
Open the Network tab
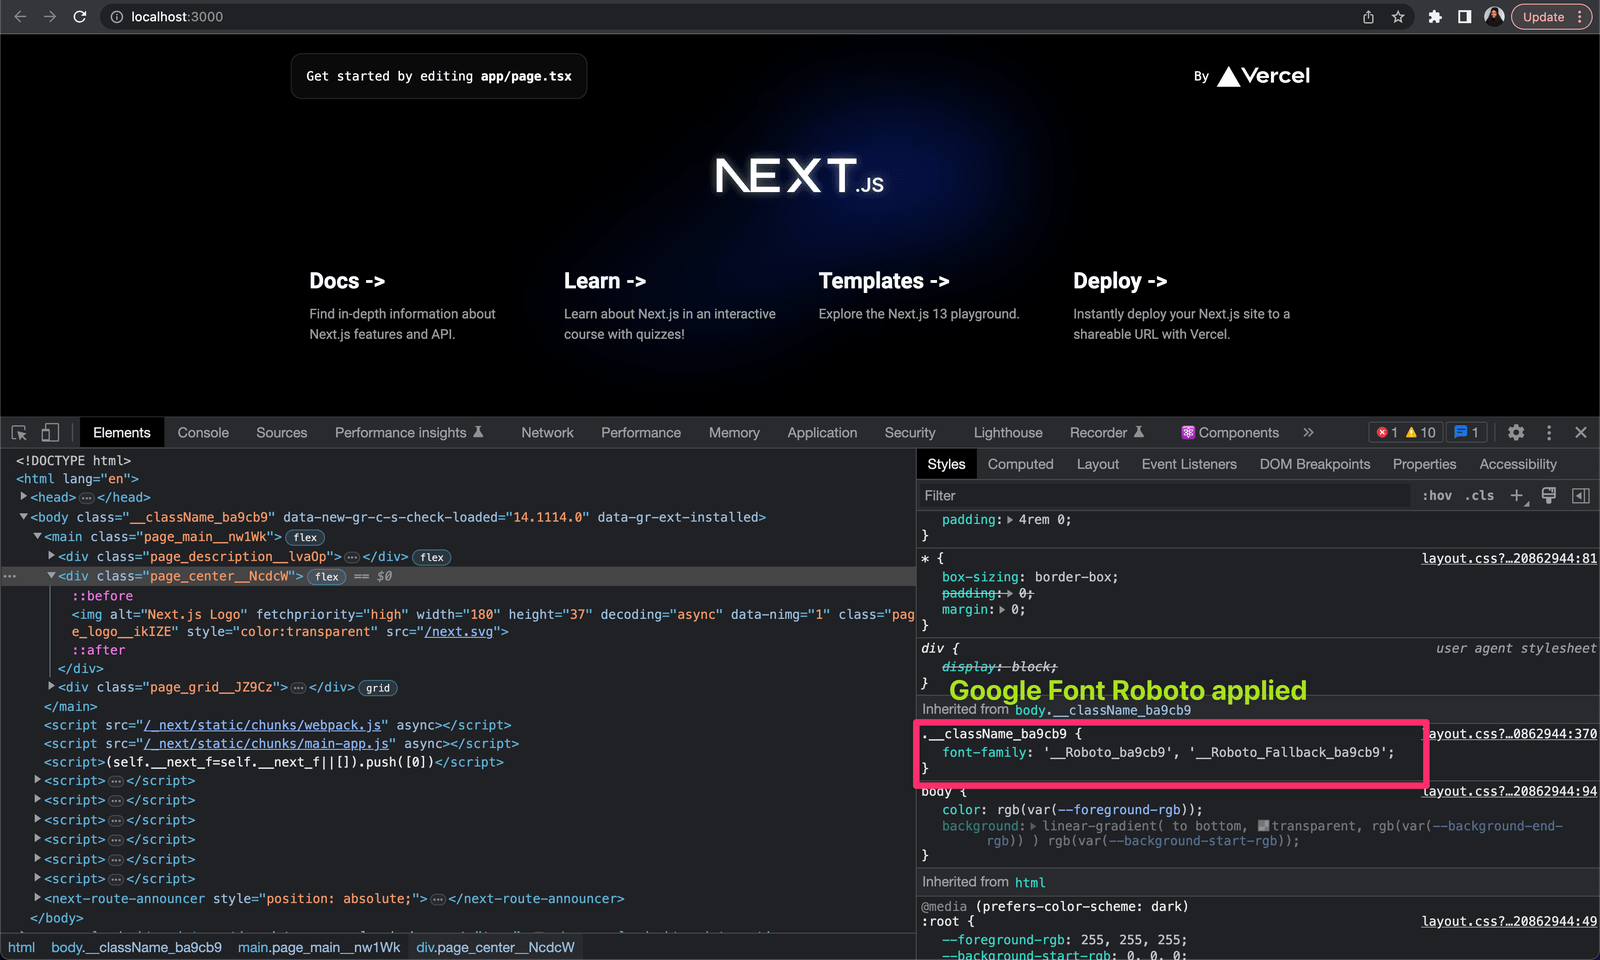[x=547, y=433]
